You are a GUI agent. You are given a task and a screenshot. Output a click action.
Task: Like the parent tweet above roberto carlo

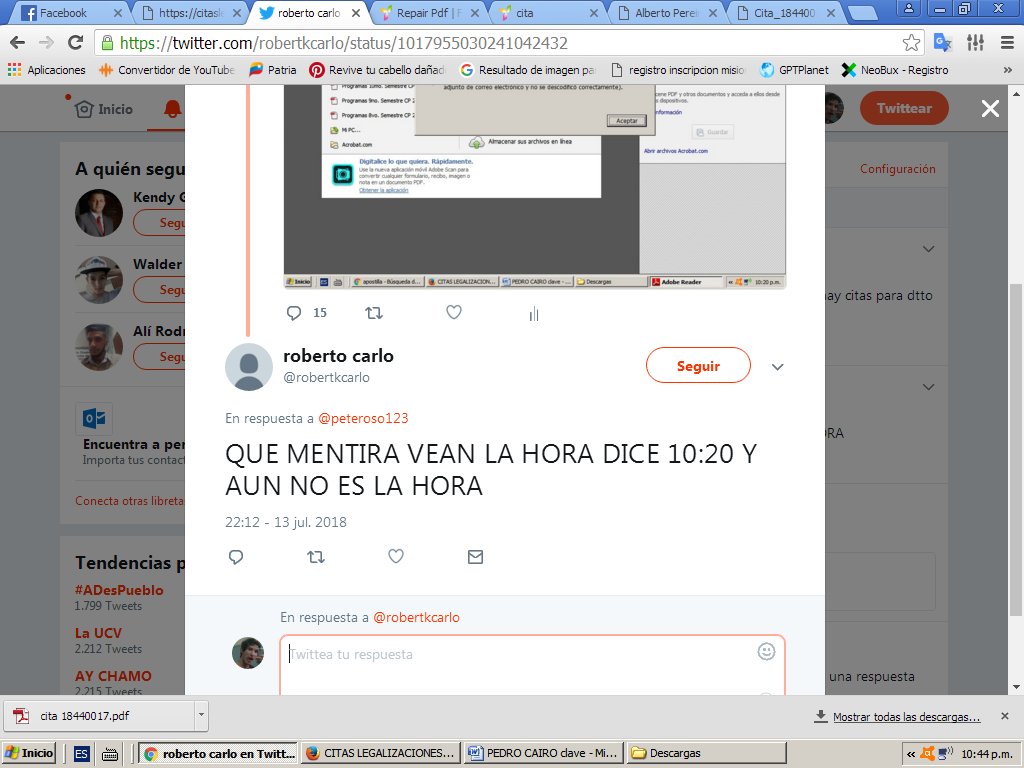coord(454,312)
